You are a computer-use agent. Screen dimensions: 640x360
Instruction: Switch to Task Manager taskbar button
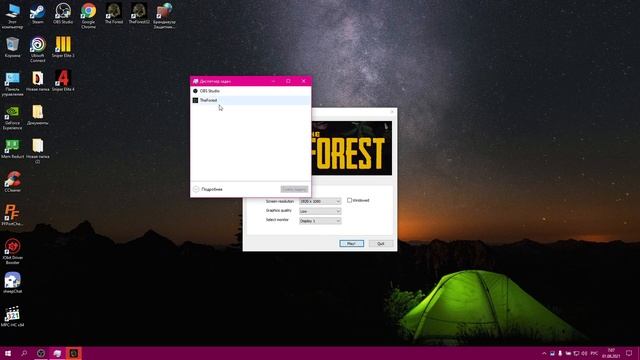pyautogui.click(x=57, y=353)
